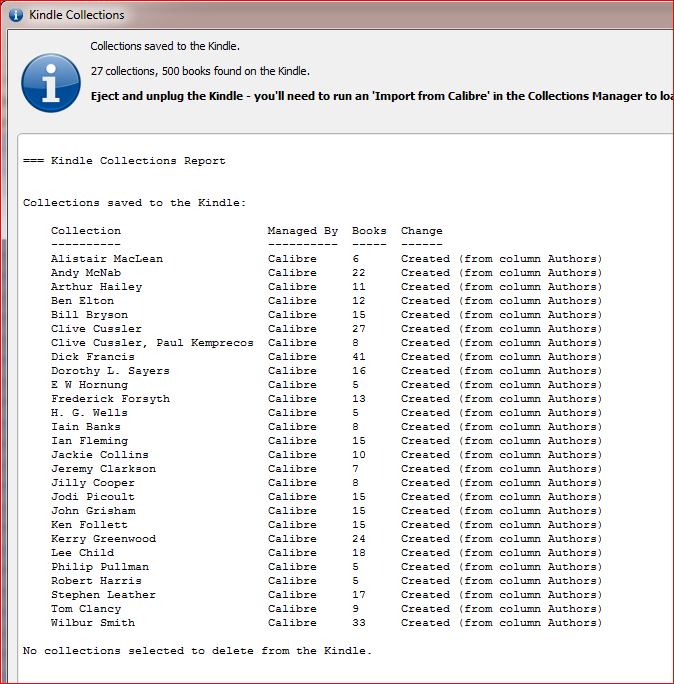The image size is (674, 684).
Task: Select the 'Alistair MacLean' collection row
Action: (326, 259)
